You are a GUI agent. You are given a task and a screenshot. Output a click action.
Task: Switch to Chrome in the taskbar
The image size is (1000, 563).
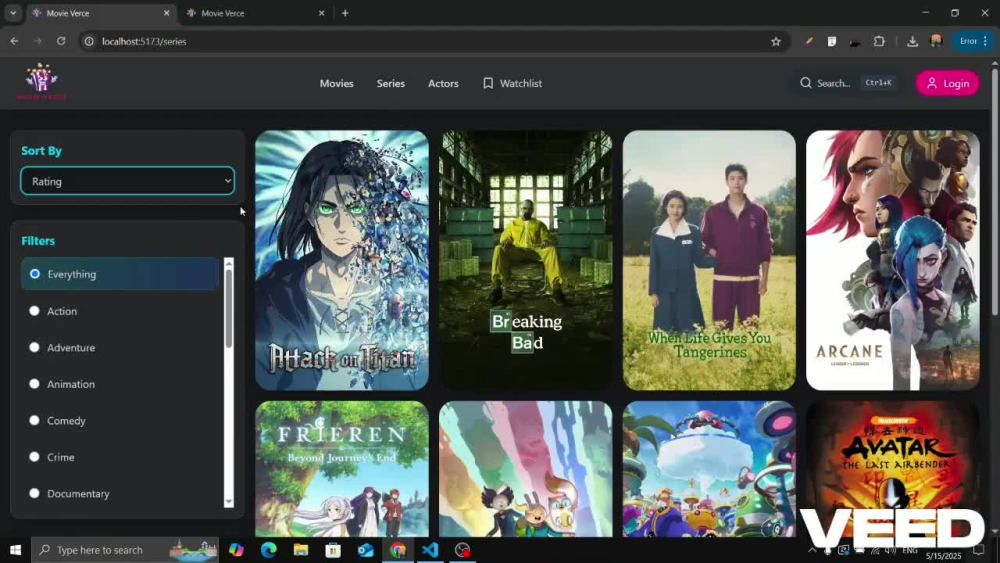(x=398, y=550)
